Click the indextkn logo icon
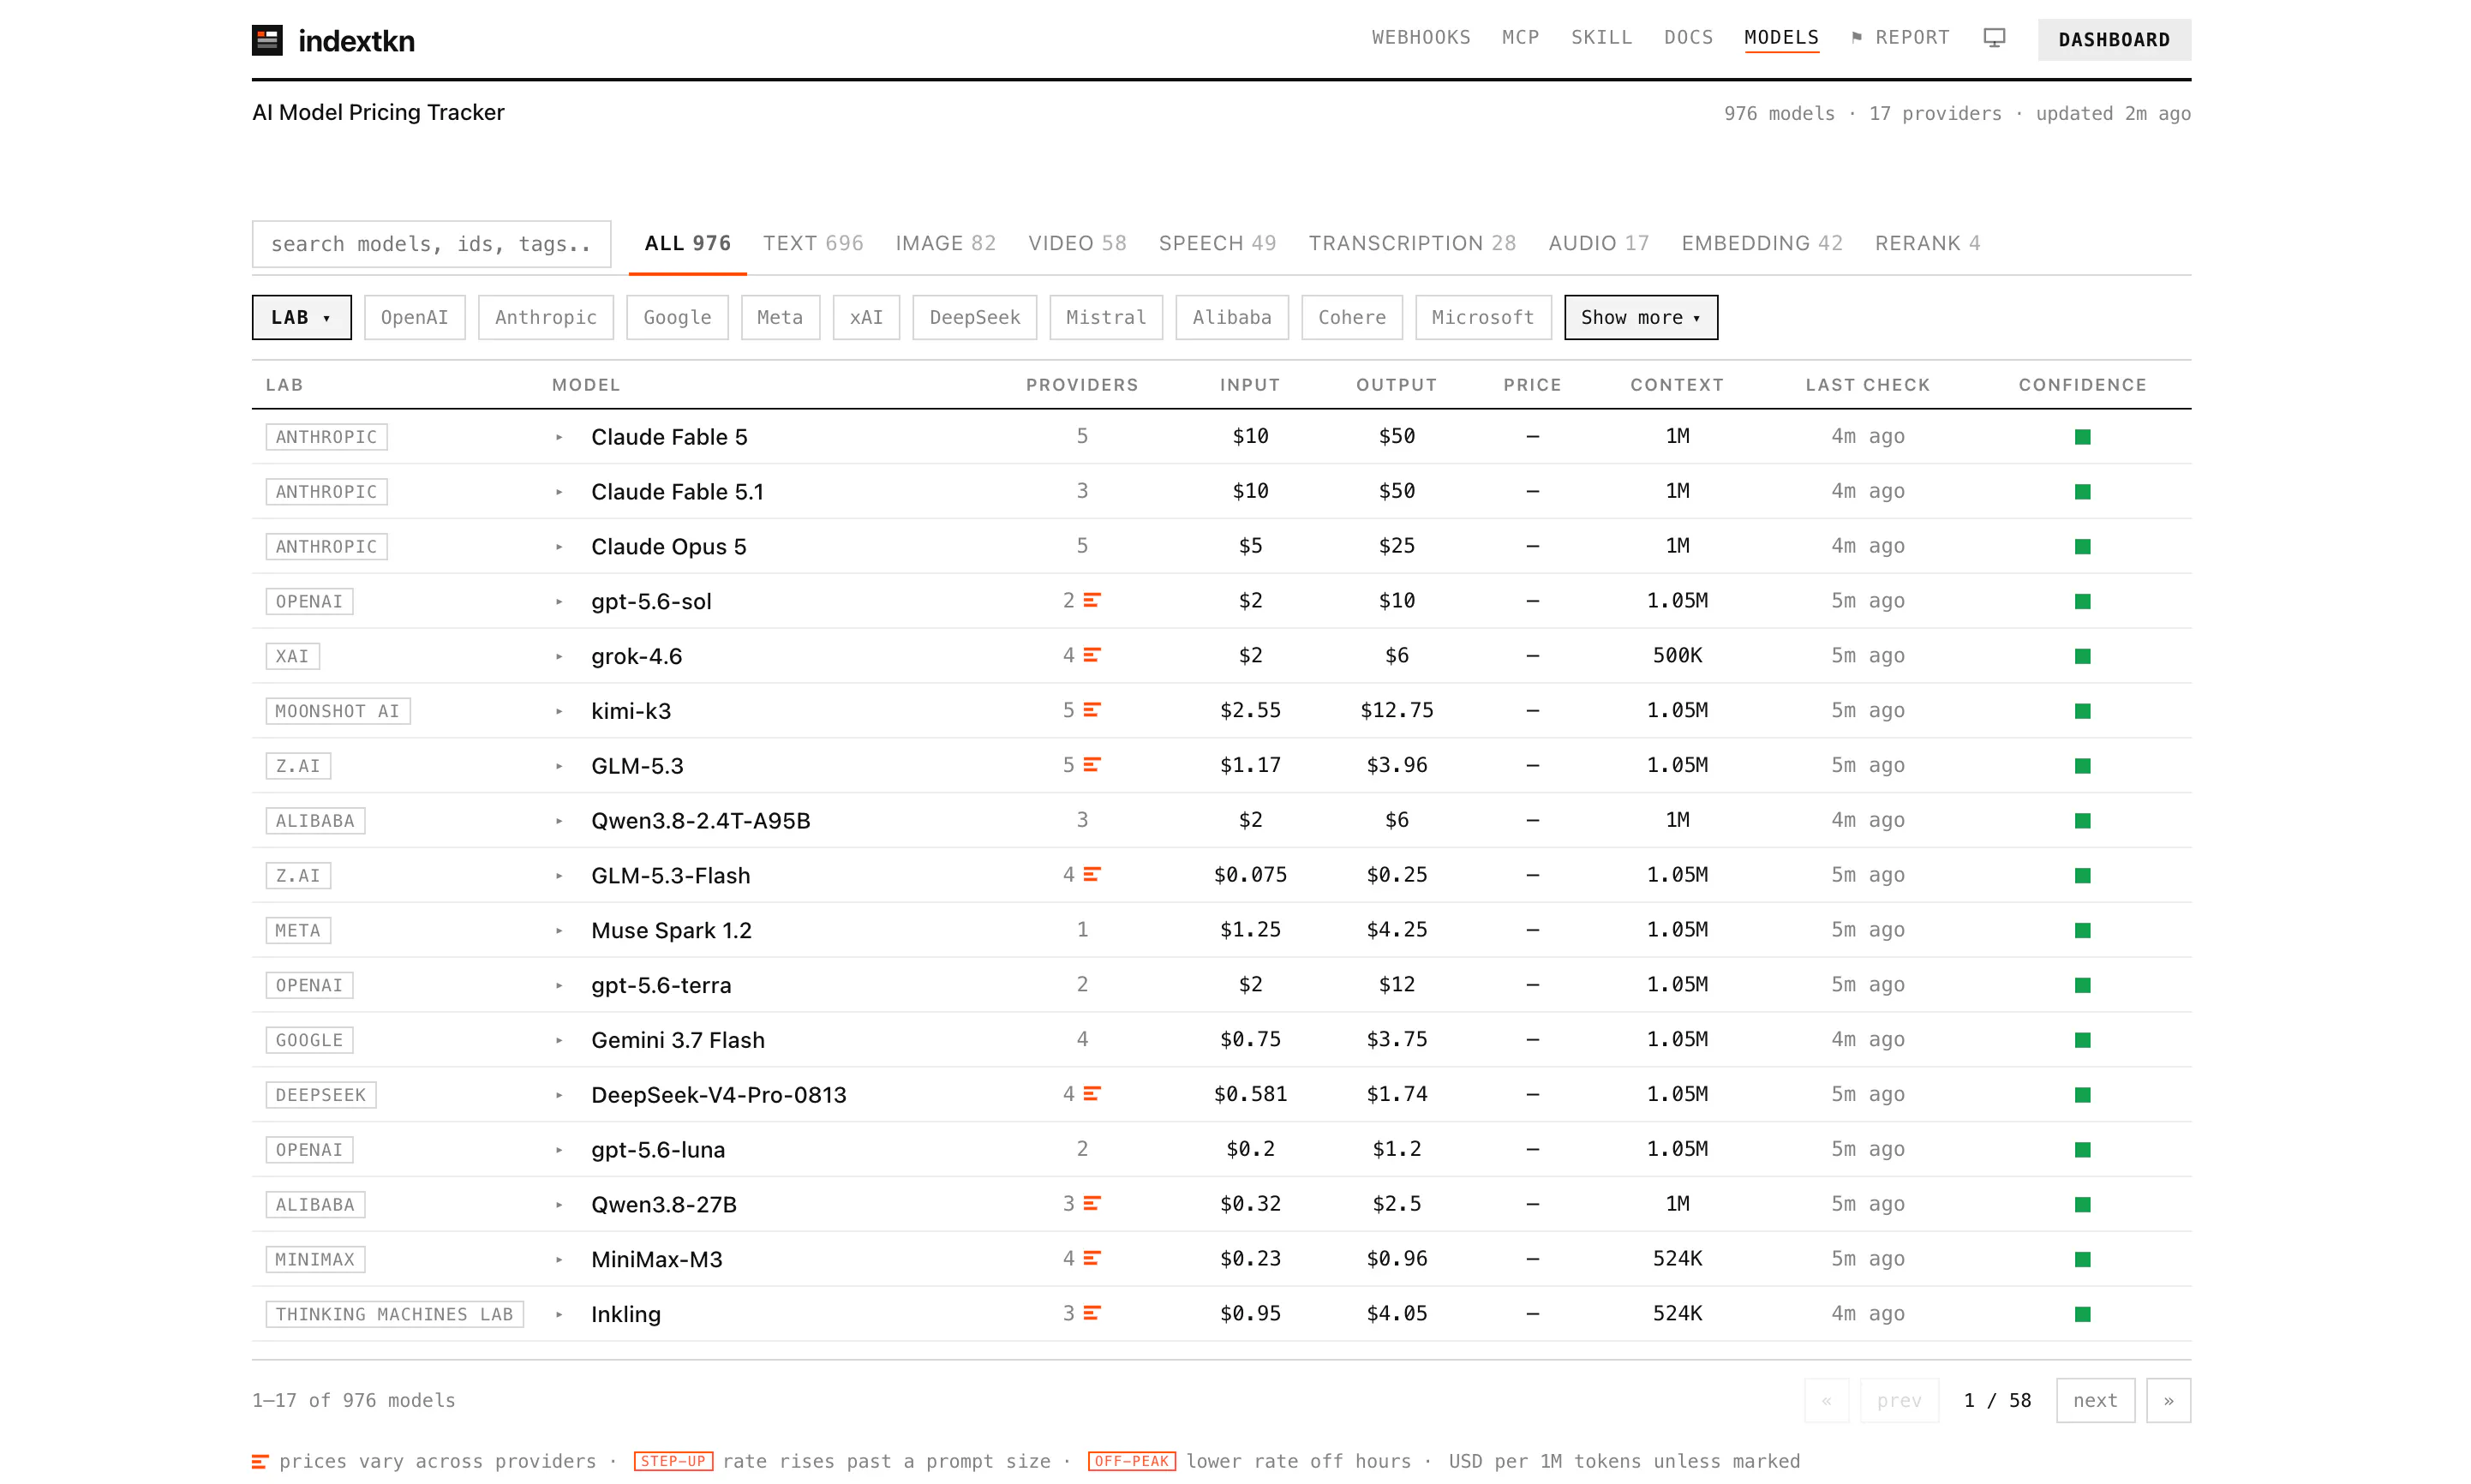Screen dimensions: 2471x1484 [x=267, y=40]
